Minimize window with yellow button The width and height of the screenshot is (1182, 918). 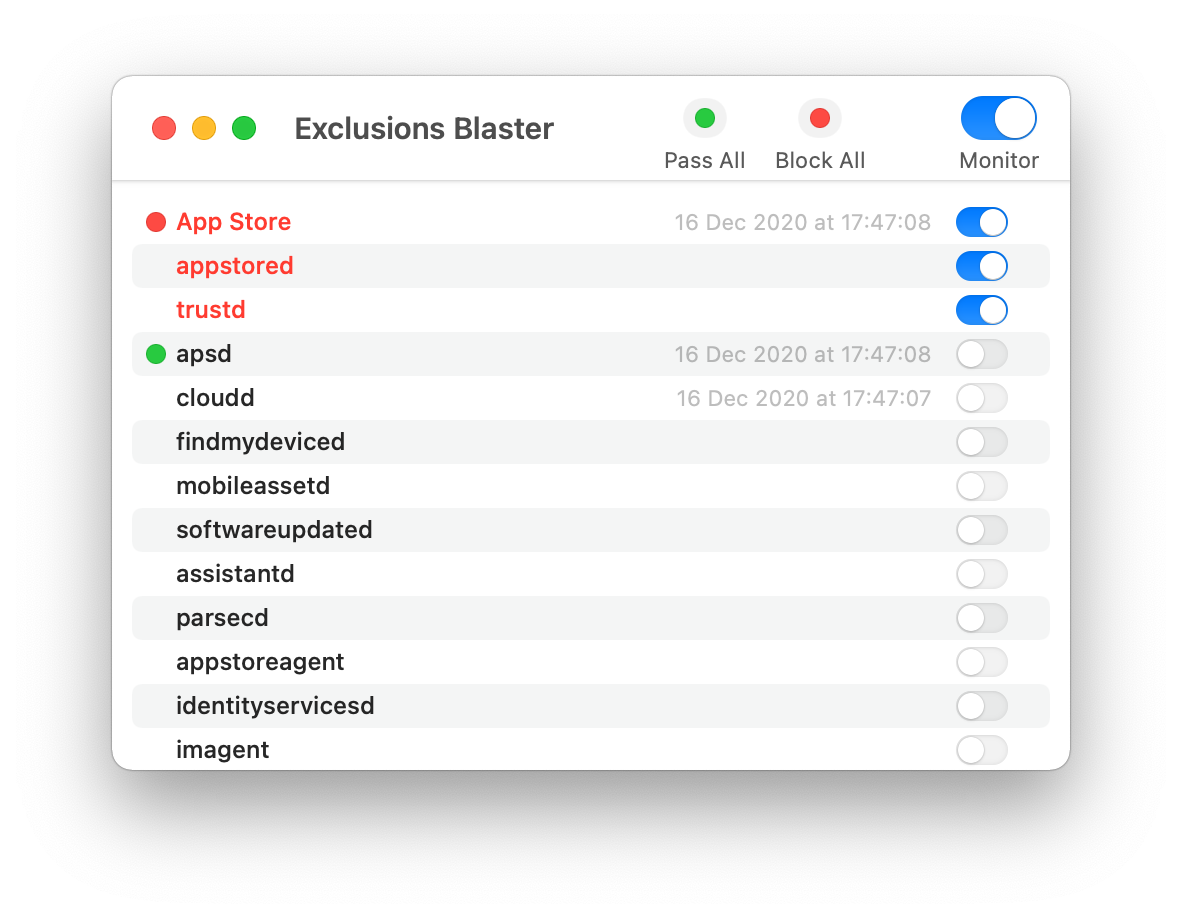coord(204,128)
